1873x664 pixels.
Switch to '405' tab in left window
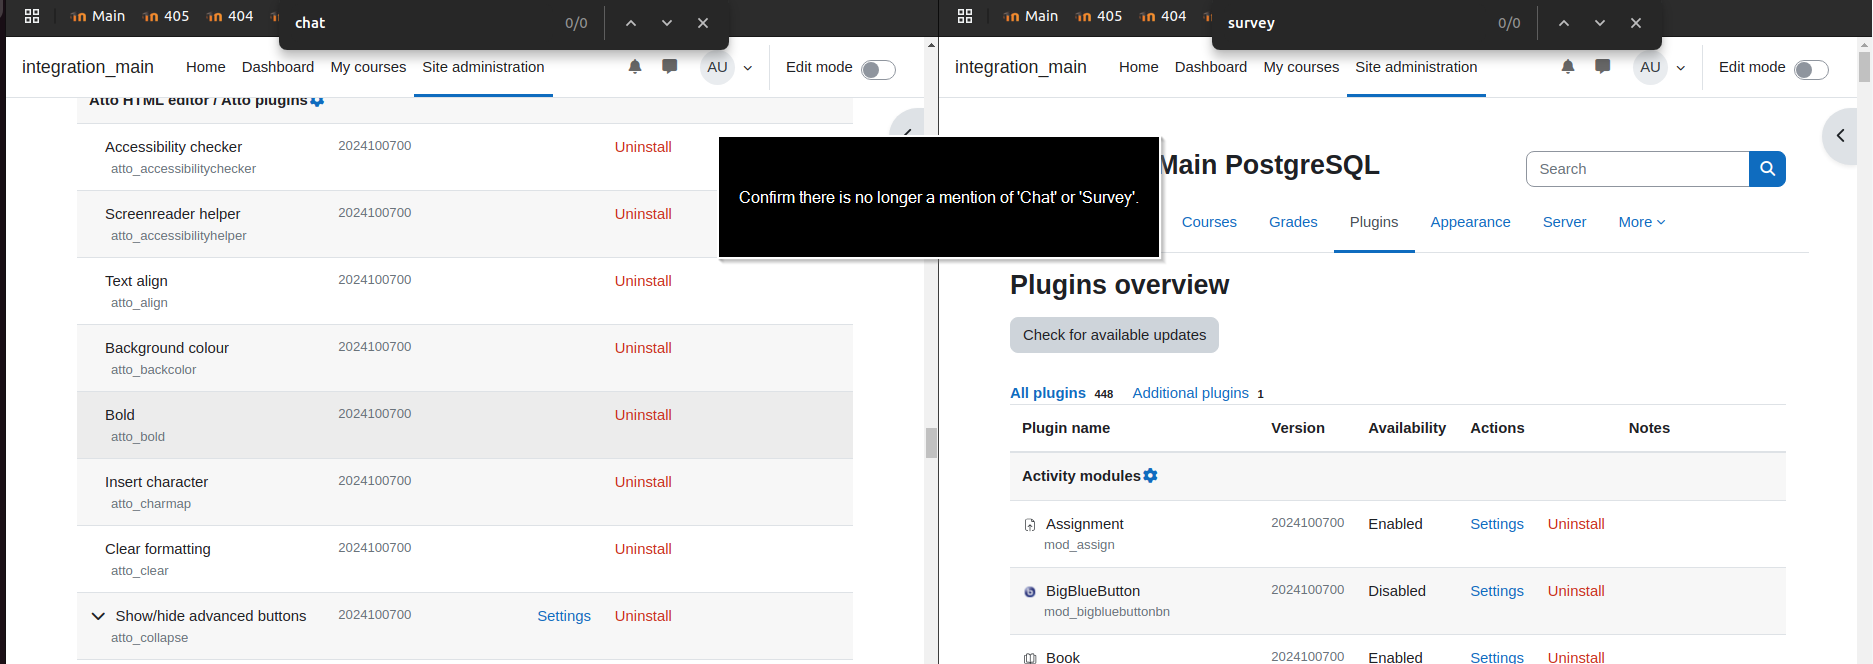tap(166, 16)
